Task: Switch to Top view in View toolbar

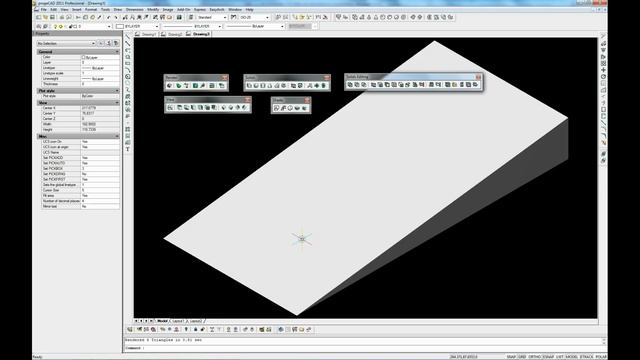Action: tap(180, 107)
